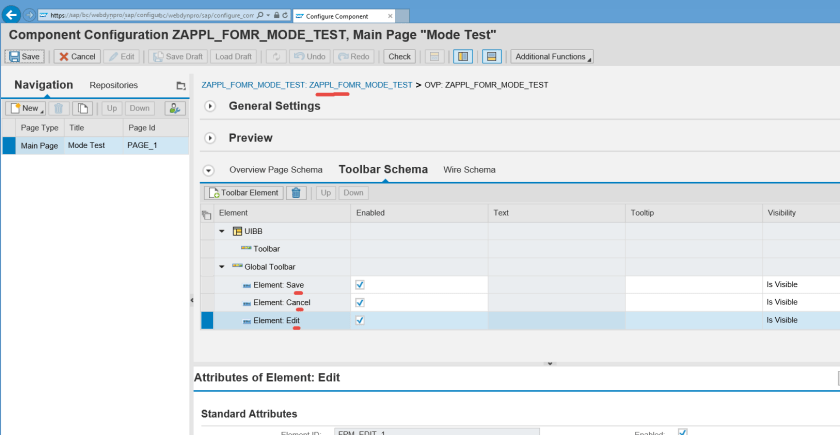
Task: Click the Mode Test title cell
Action: click(x=94, y=146)
